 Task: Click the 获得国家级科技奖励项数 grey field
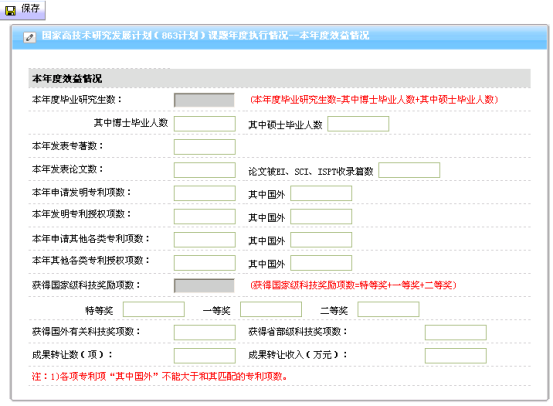point(204,286)
